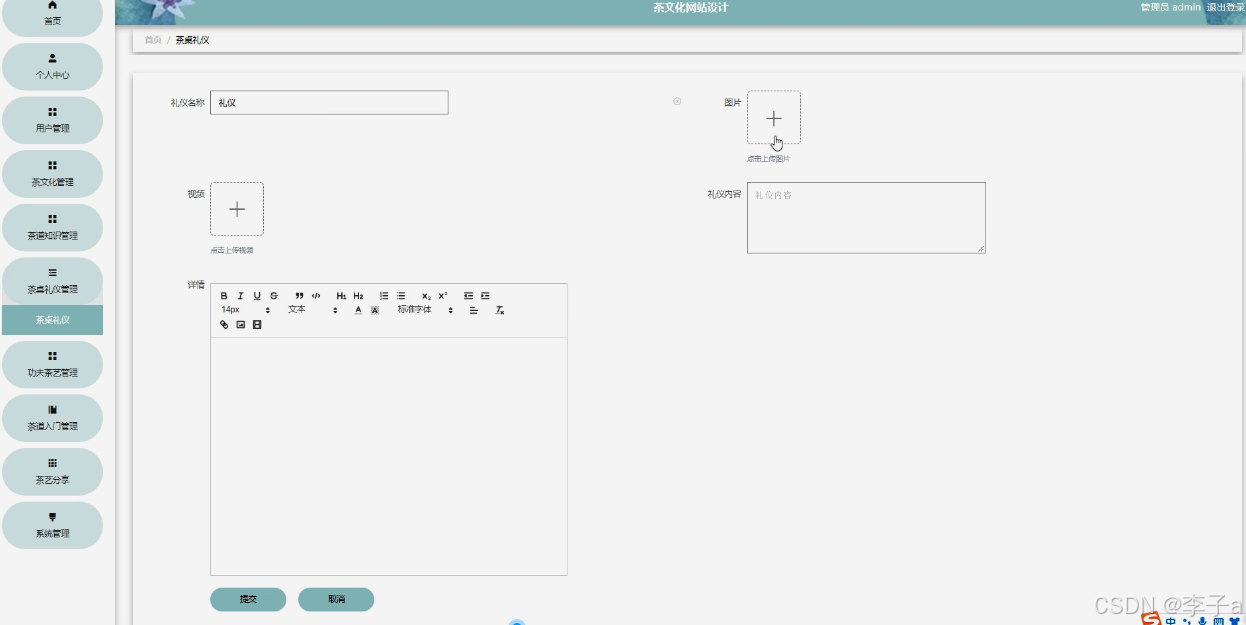The image size is (1246, 625).
Task: Open 茶艺分享 in the sidebar
Action: tap(52, 472)
